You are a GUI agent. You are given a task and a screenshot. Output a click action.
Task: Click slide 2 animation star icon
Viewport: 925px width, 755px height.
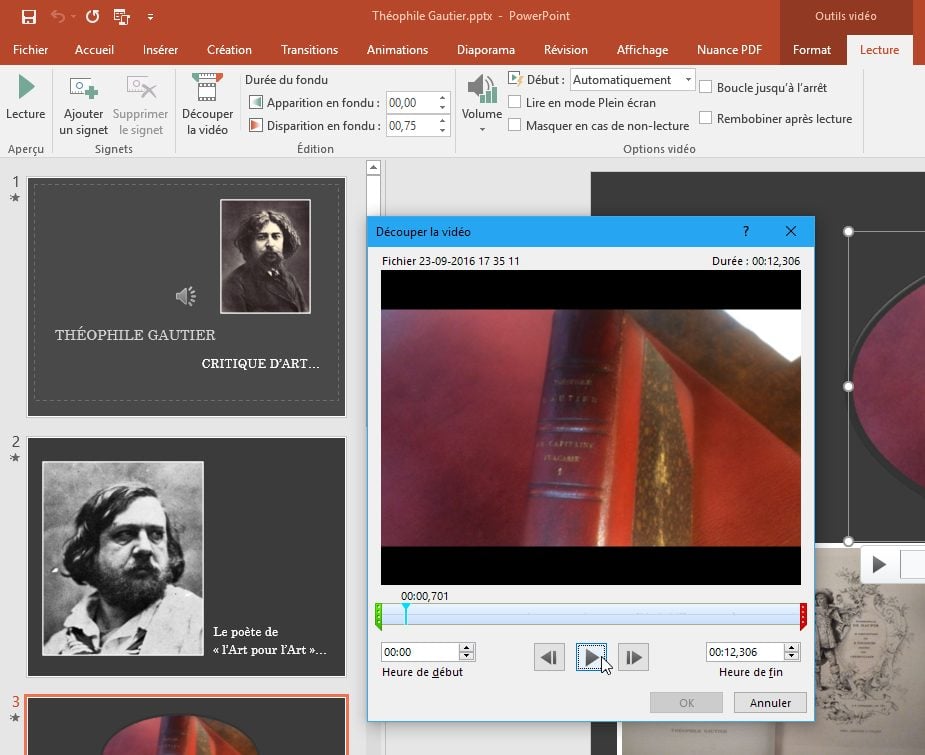coord(15,458)
